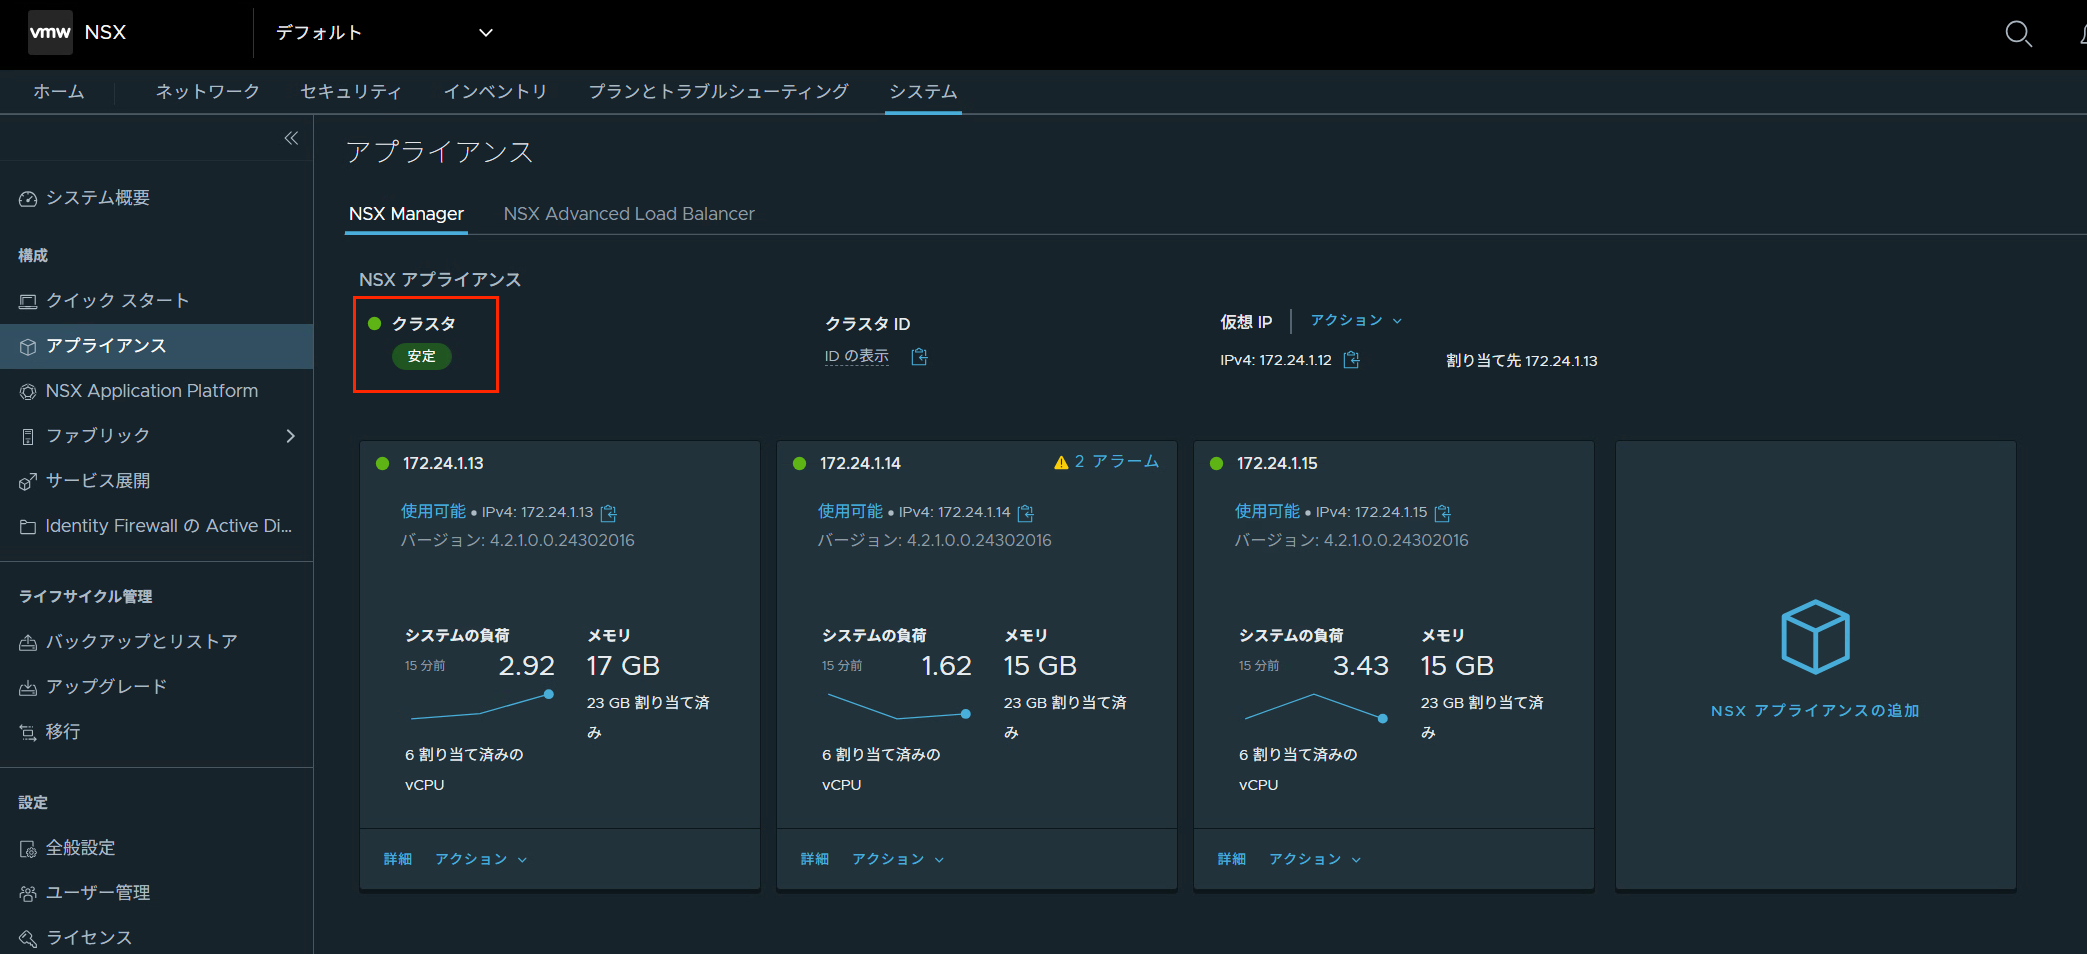
Task: Open アクション menu for node 172.24.1.15
Action: pos(1314,859)
